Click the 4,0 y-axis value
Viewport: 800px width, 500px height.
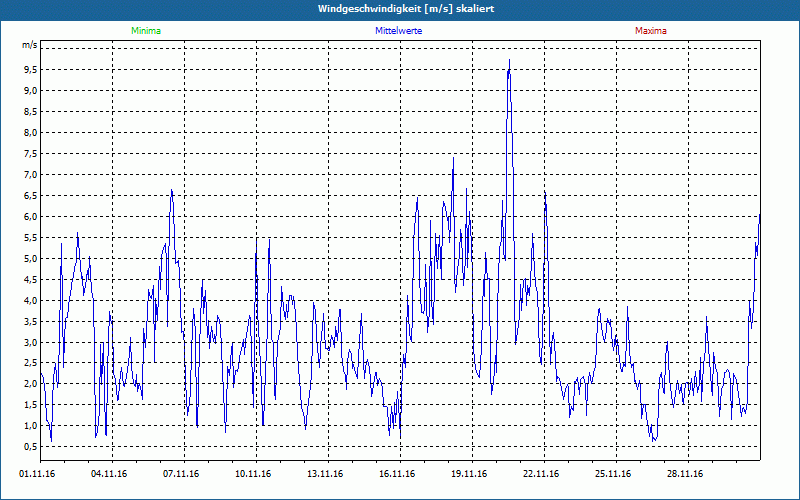click(x=31, y=300)
